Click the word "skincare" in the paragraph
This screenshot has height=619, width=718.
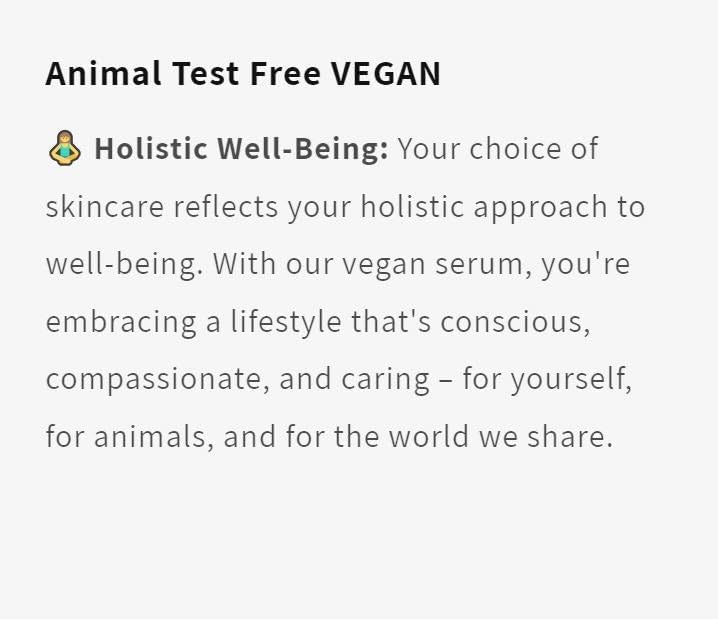click(x=105, y=208)
